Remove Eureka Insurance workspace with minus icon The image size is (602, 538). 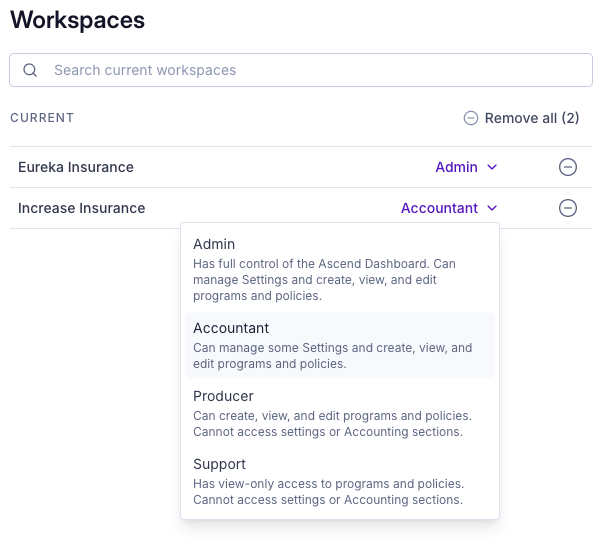[567, 167]
